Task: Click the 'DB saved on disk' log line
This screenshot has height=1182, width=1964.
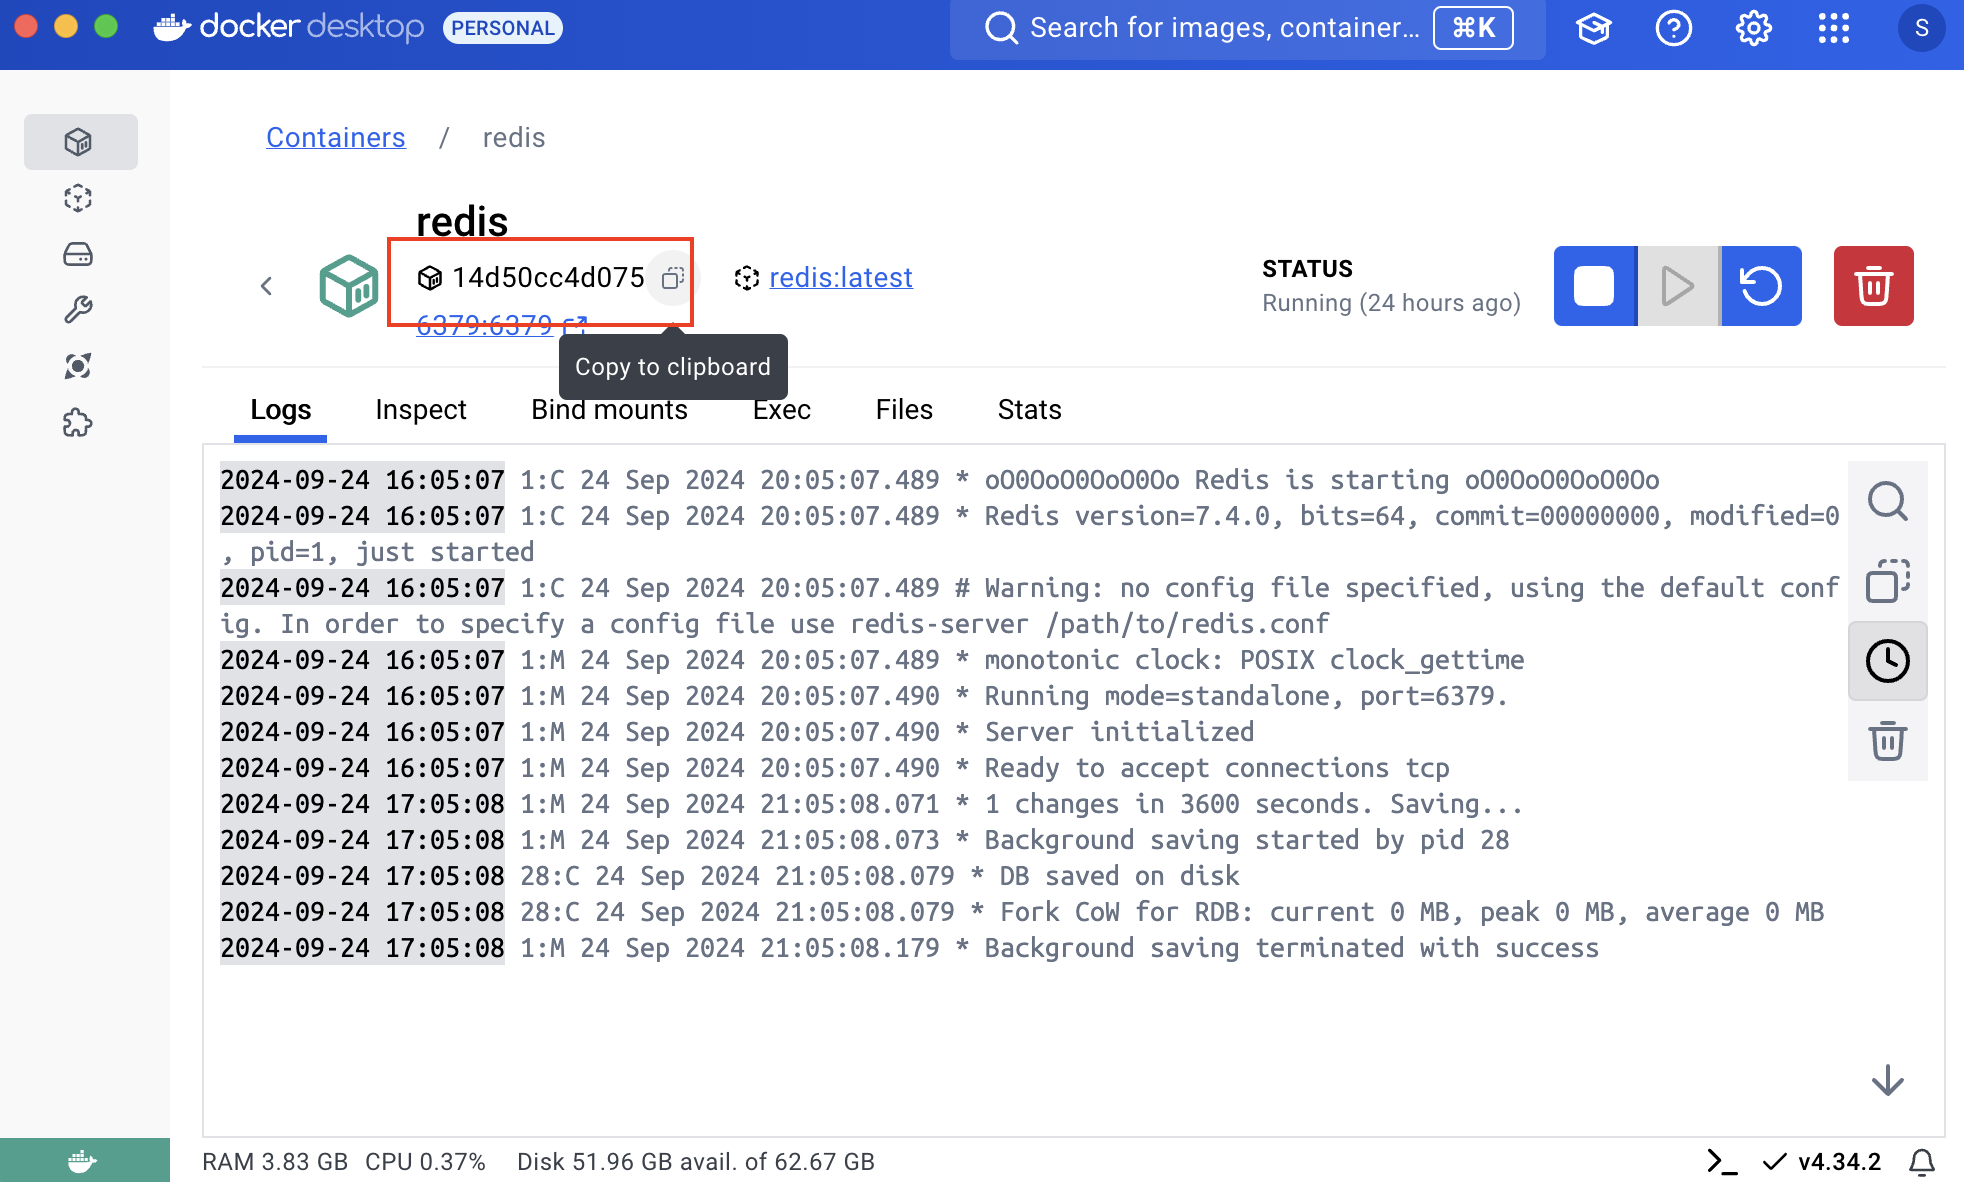Action: 730,876
